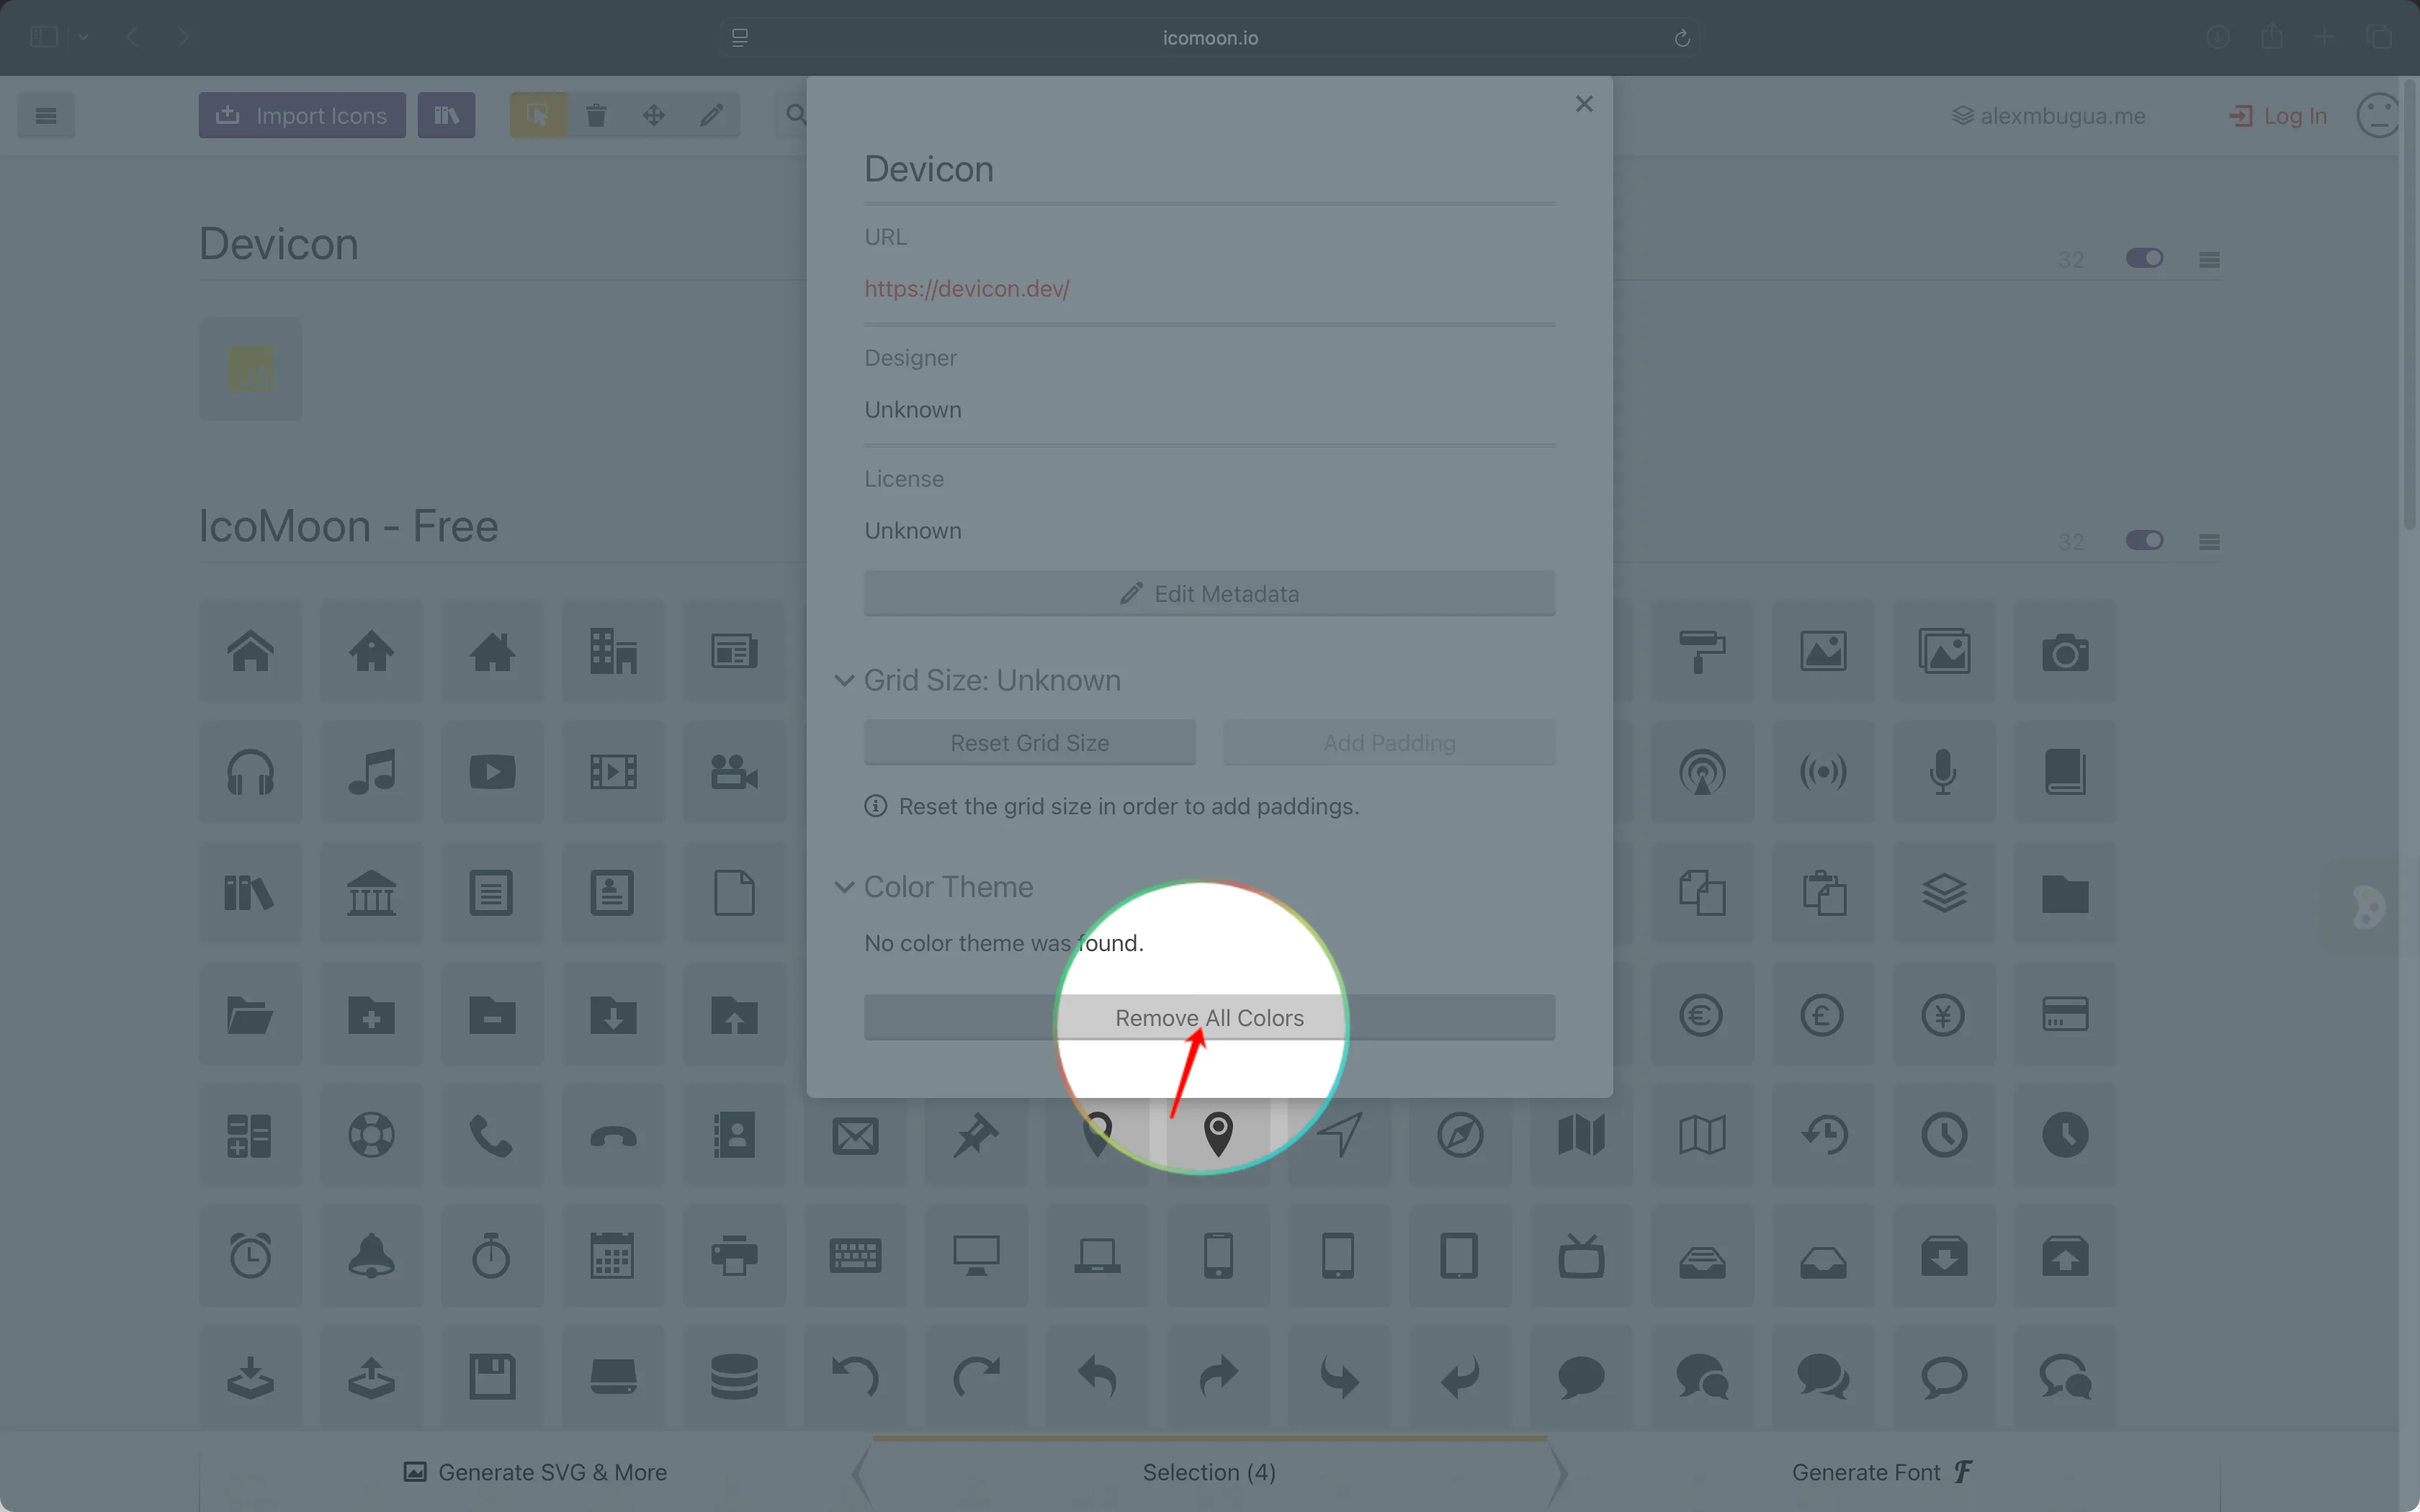Activate the Move tool
Image resolution: width=2420 pixels, height=1512 pixels.
[654, 116]
